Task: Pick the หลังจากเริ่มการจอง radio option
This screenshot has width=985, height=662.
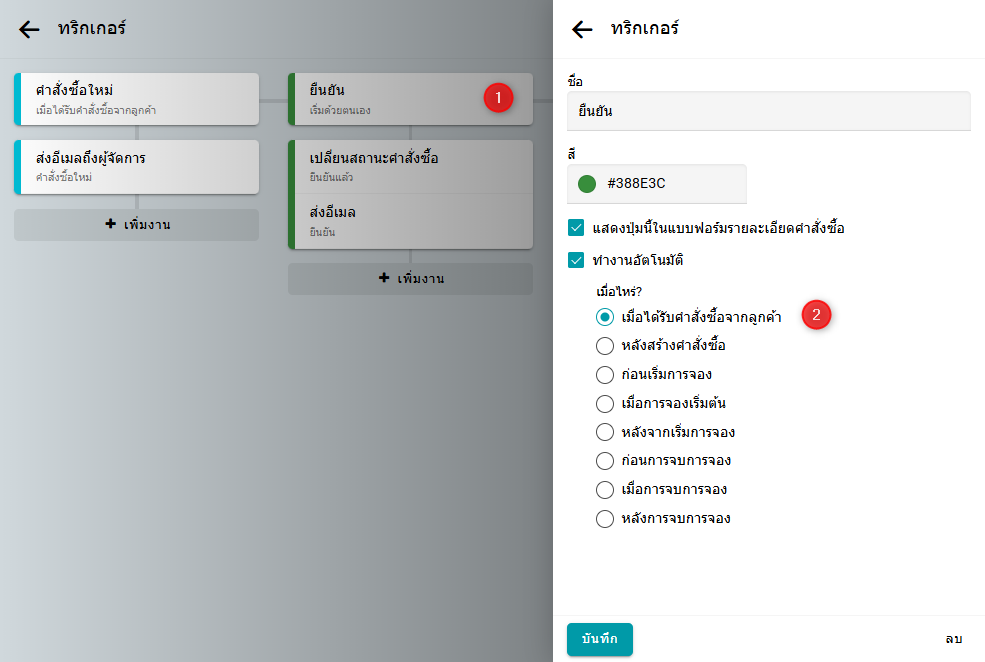Action: tap(604, 432)
